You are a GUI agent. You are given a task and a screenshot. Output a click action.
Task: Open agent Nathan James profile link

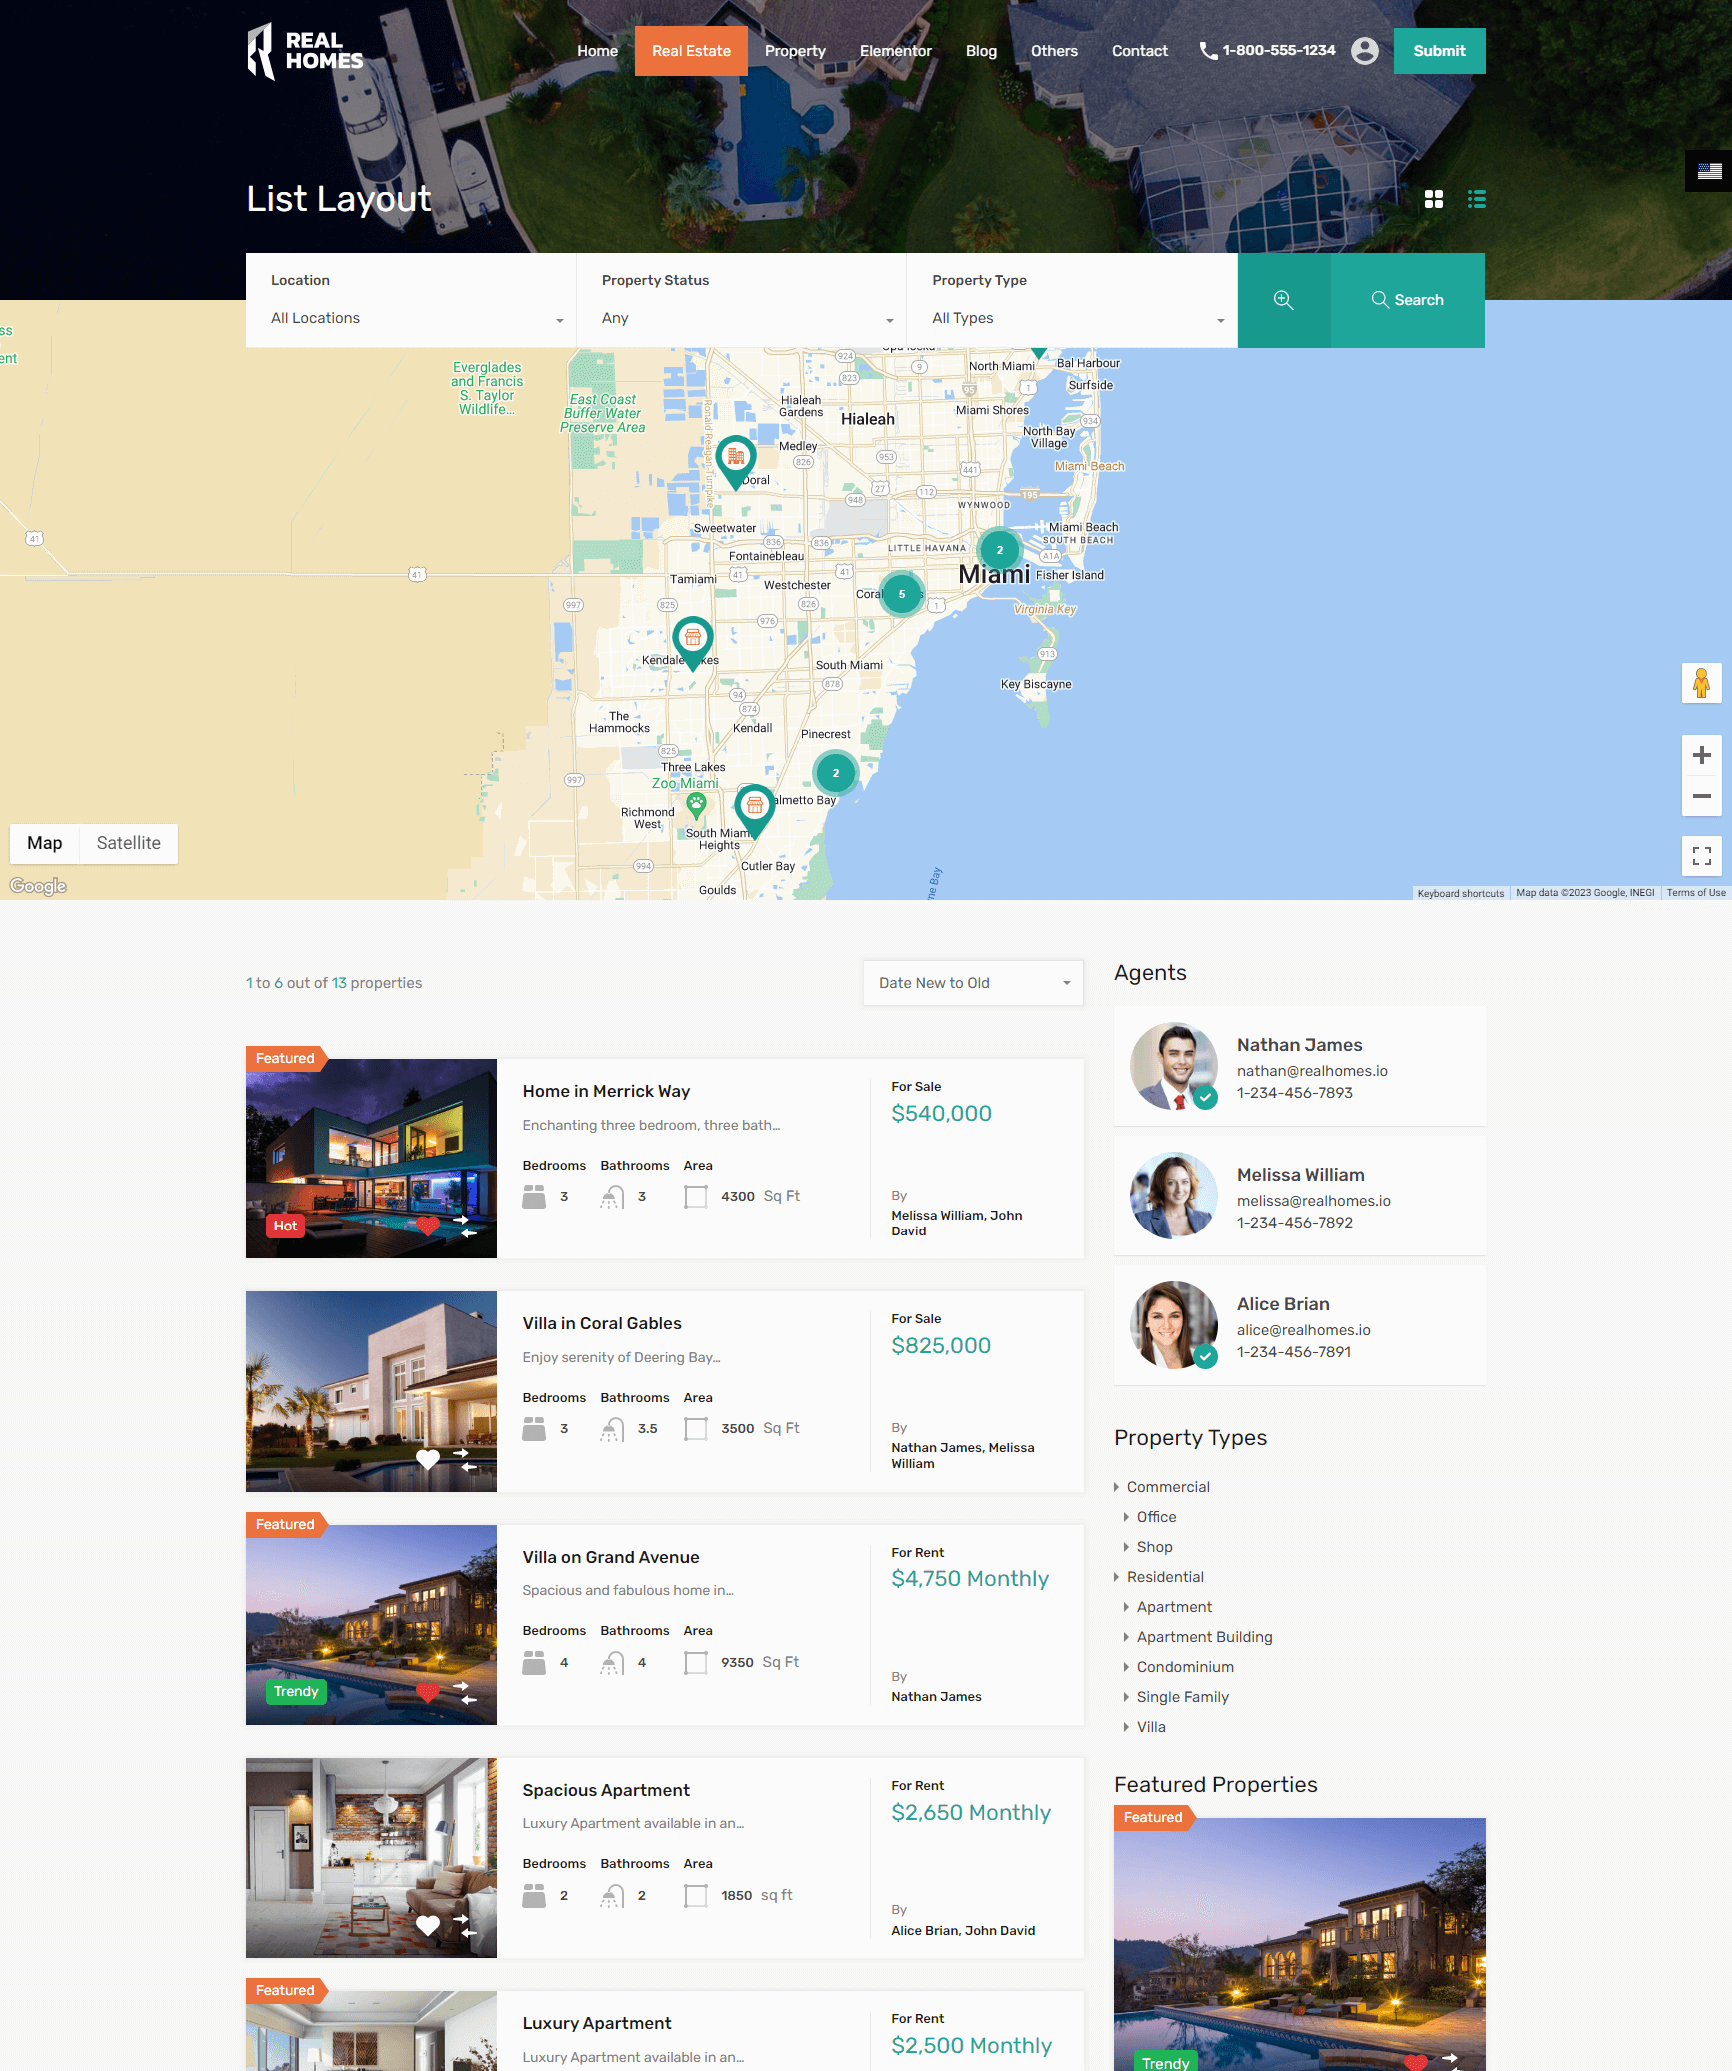pos(1300,1045)
